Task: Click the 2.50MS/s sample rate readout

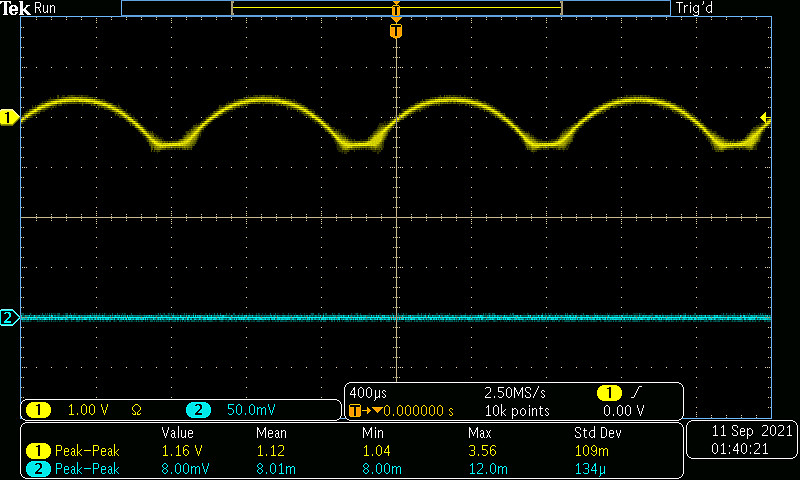Action: tap(515, 393)
